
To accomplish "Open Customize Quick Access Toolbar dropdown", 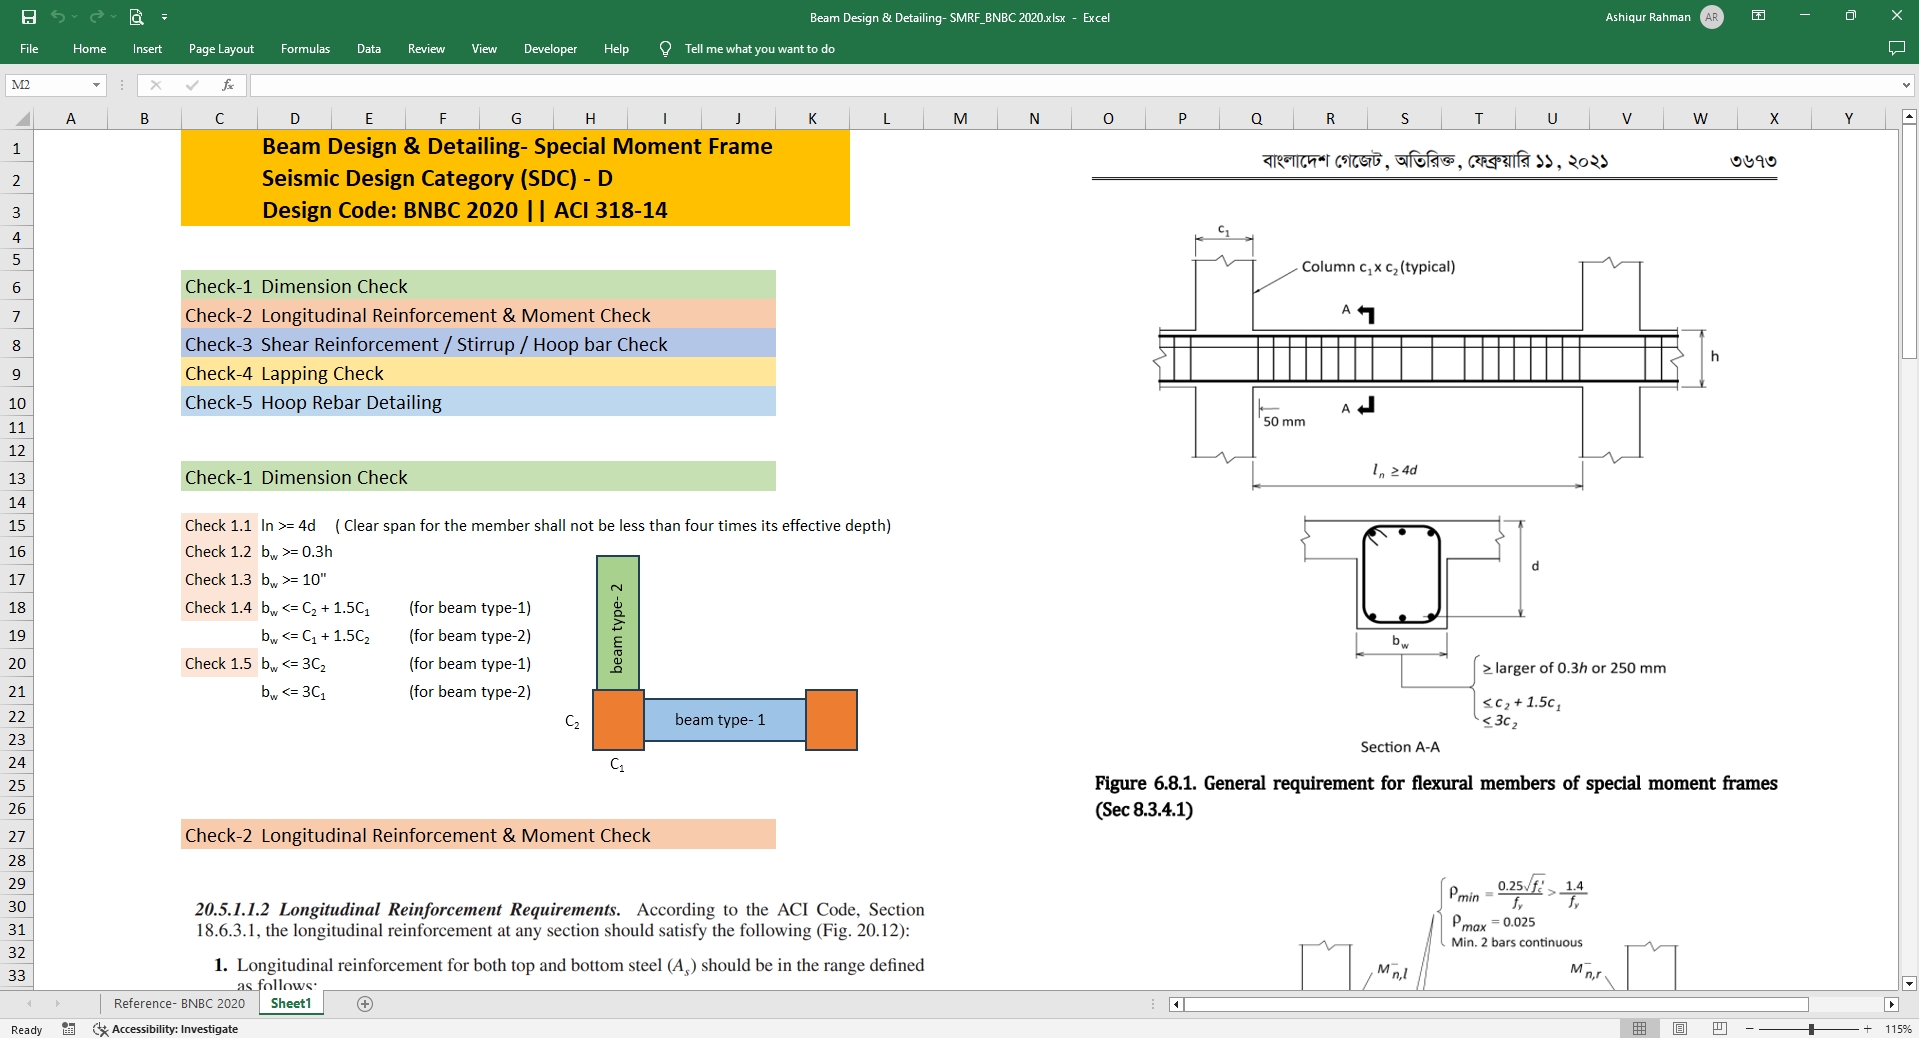I will [x=165, y=17].
